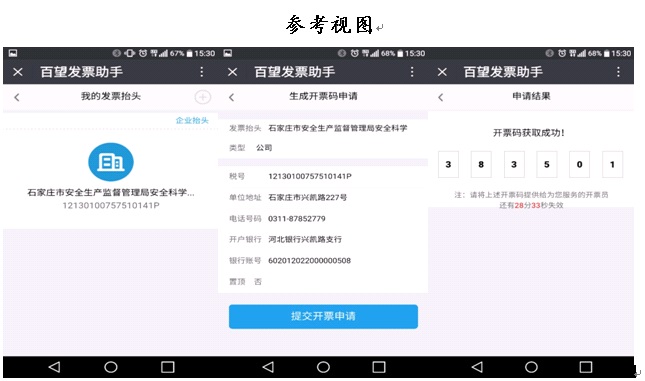The width and height of the screenshot is (645, 381).
Task: Open the blue company building icon
Action: 111,162
